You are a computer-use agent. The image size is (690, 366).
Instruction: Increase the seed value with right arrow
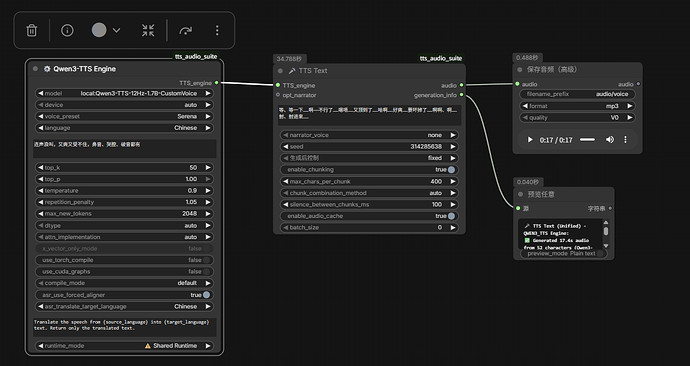453,146
